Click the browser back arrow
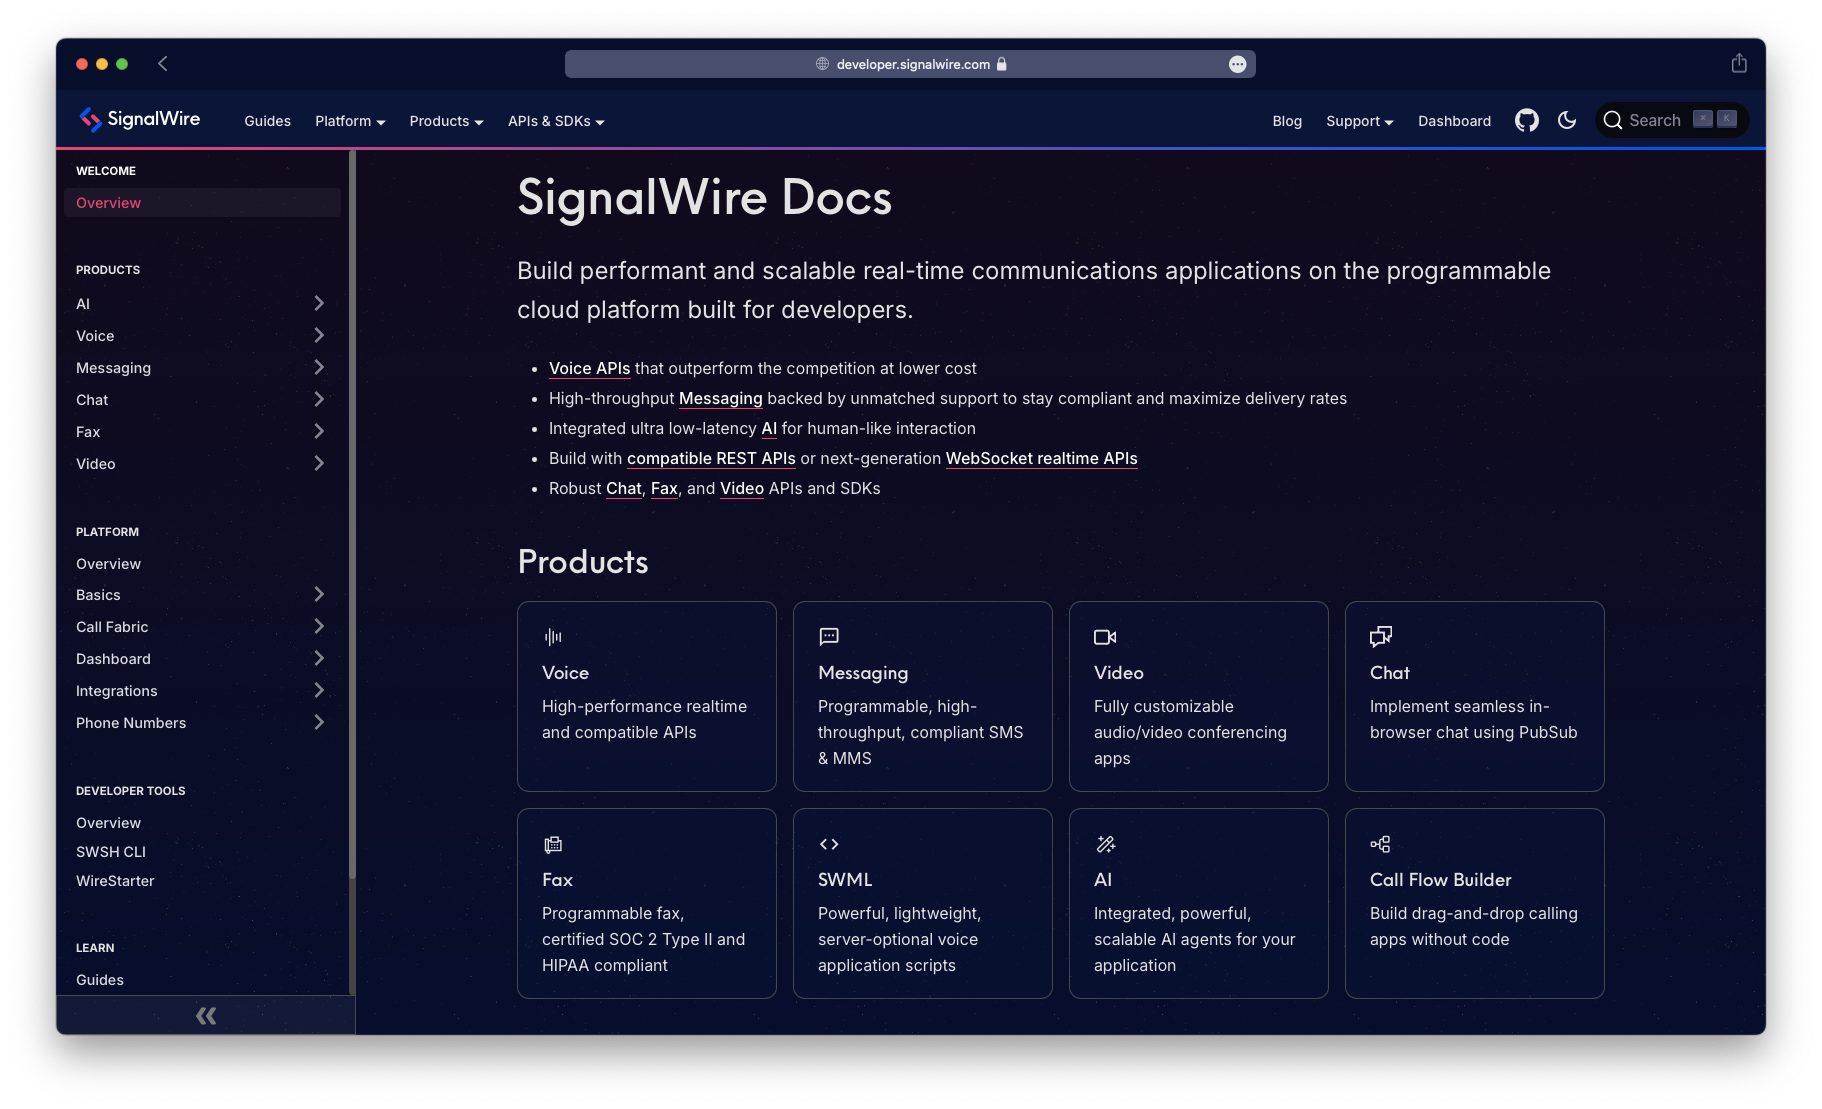Screen dimensions: 1822x1109 pos(163,64)
